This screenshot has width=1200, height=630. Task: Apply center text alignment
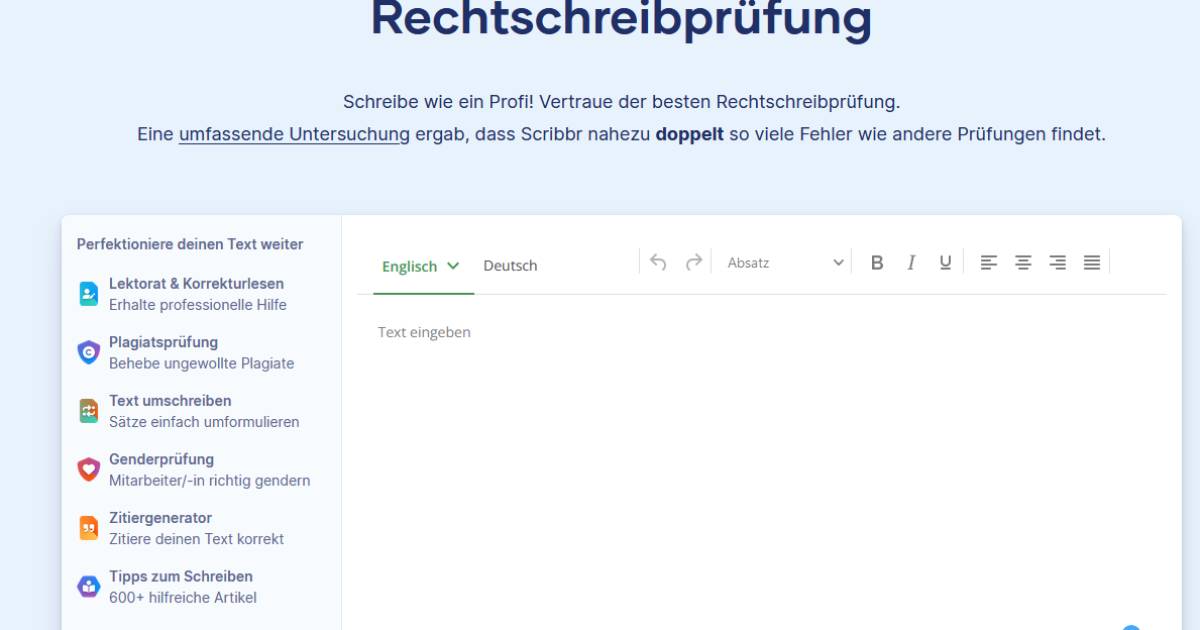1023,262
